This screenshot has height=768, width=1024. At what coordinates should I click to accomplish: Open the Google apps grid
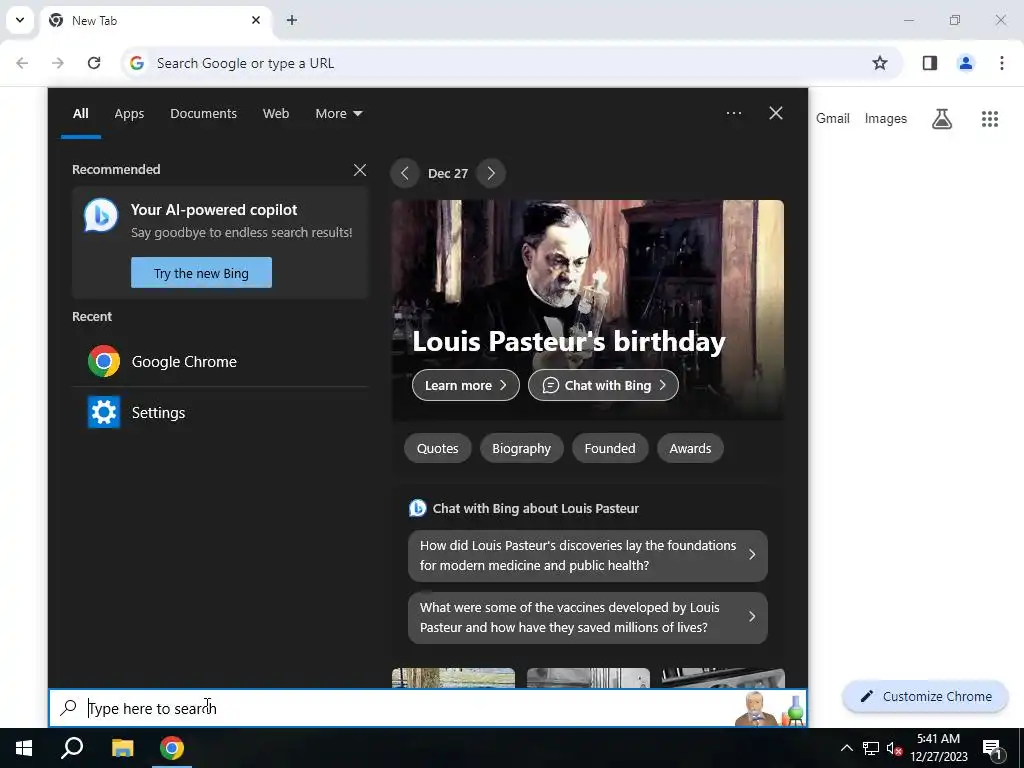(x=989, y=119)
